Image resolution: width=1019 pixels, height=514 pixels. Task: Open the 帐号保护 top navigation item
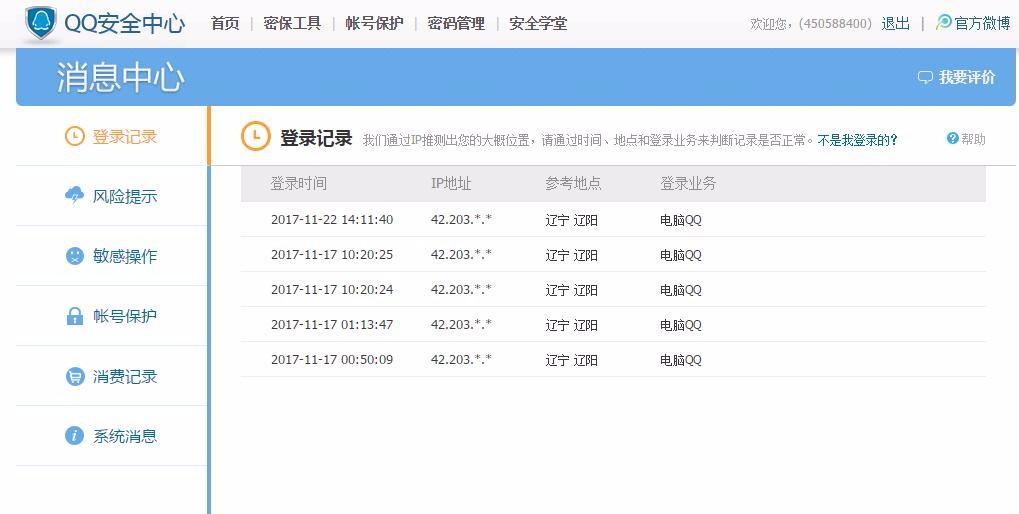(374, 23)
